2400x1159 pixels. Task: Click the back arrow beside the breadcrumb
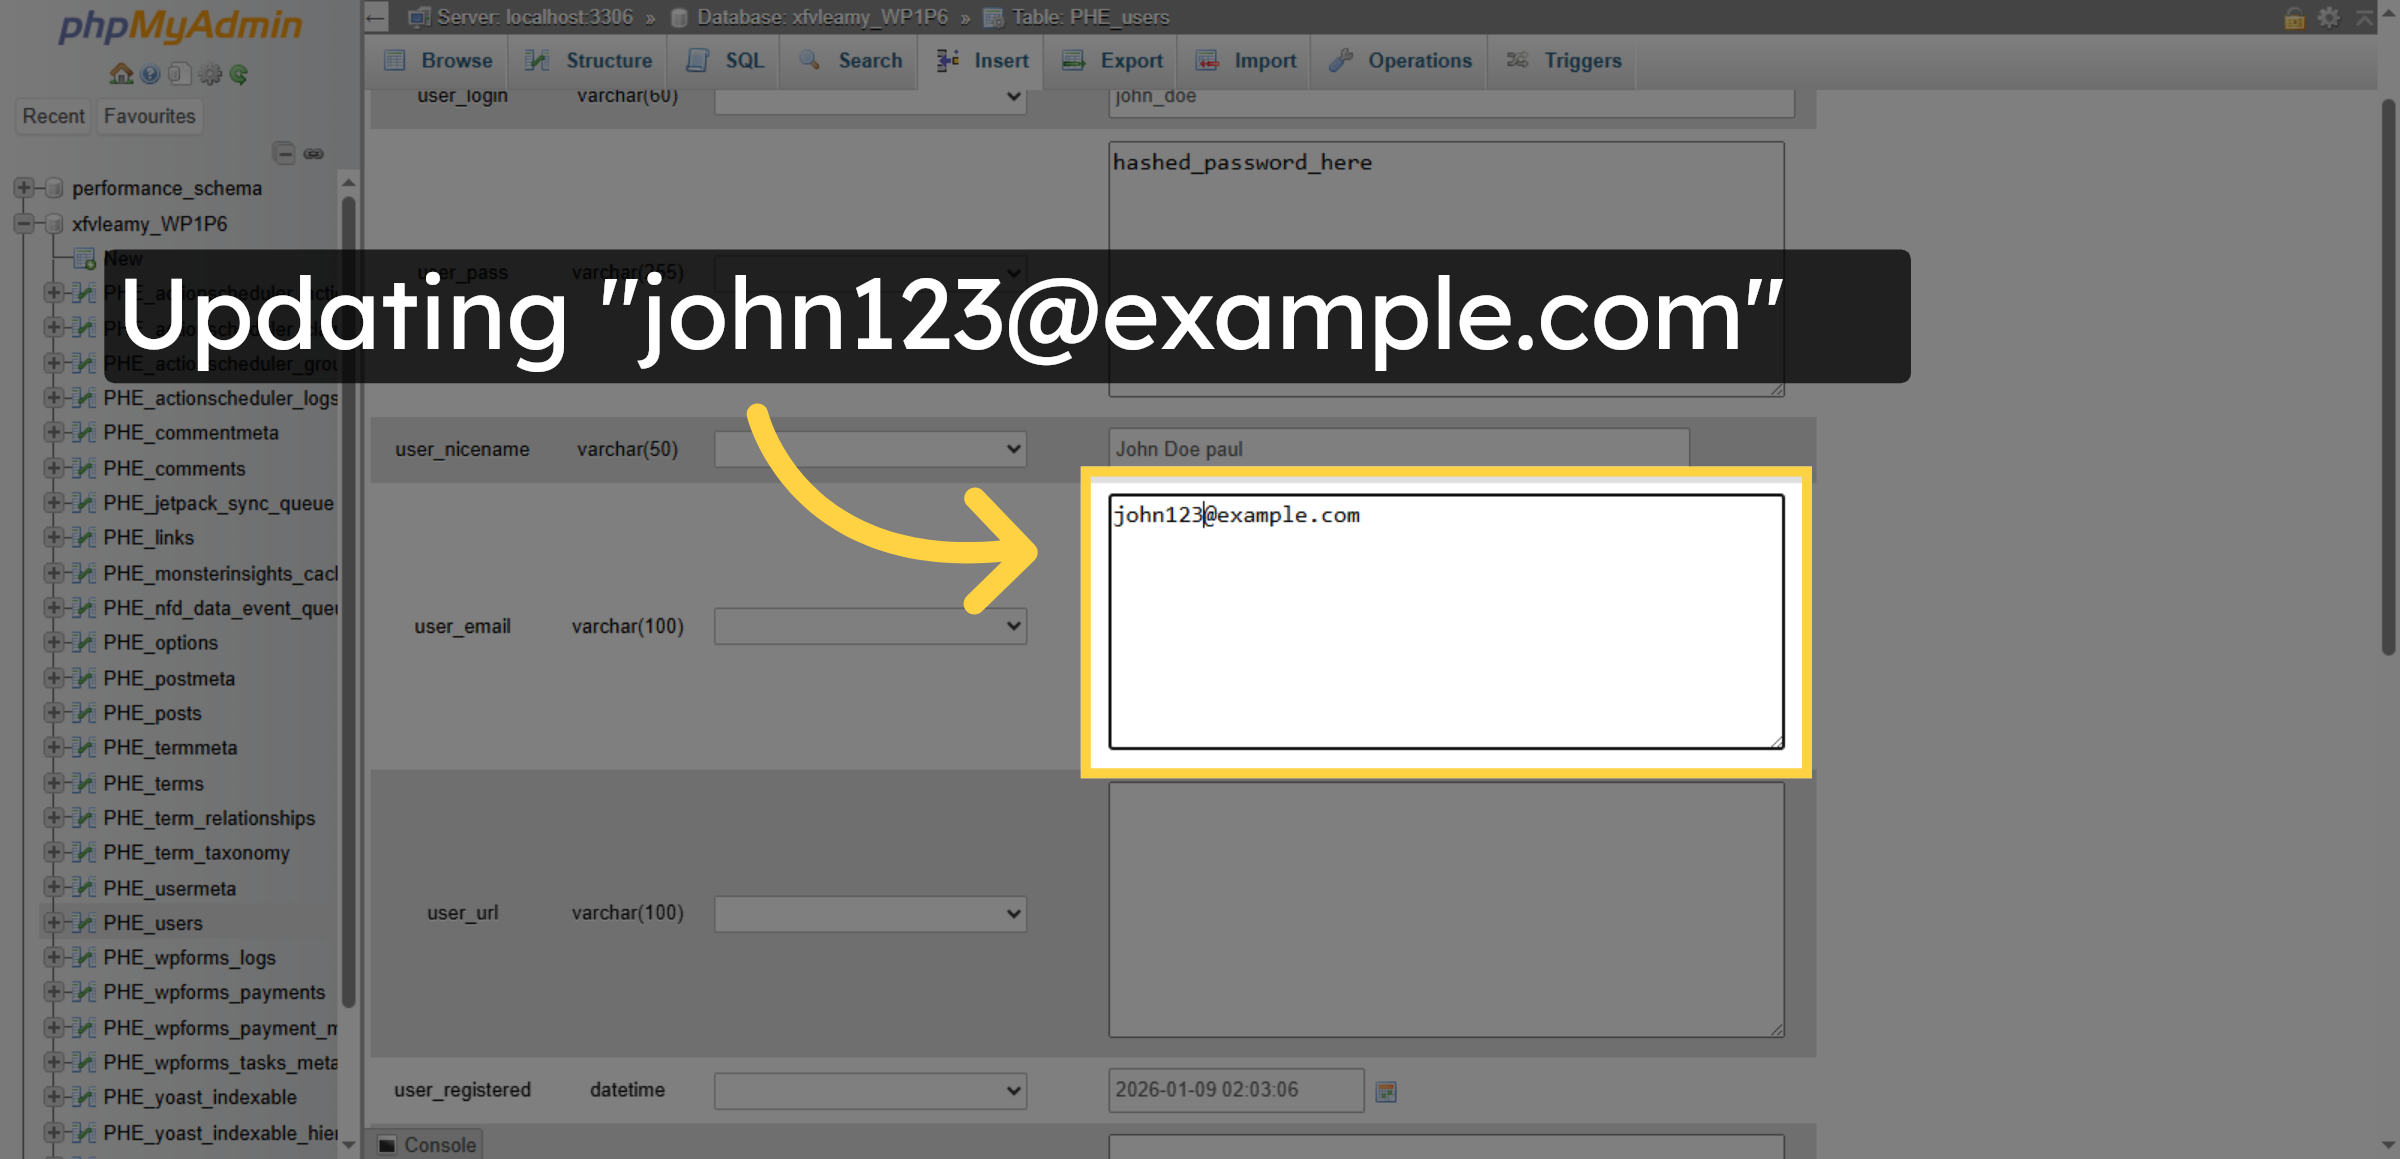pos(374,17)
